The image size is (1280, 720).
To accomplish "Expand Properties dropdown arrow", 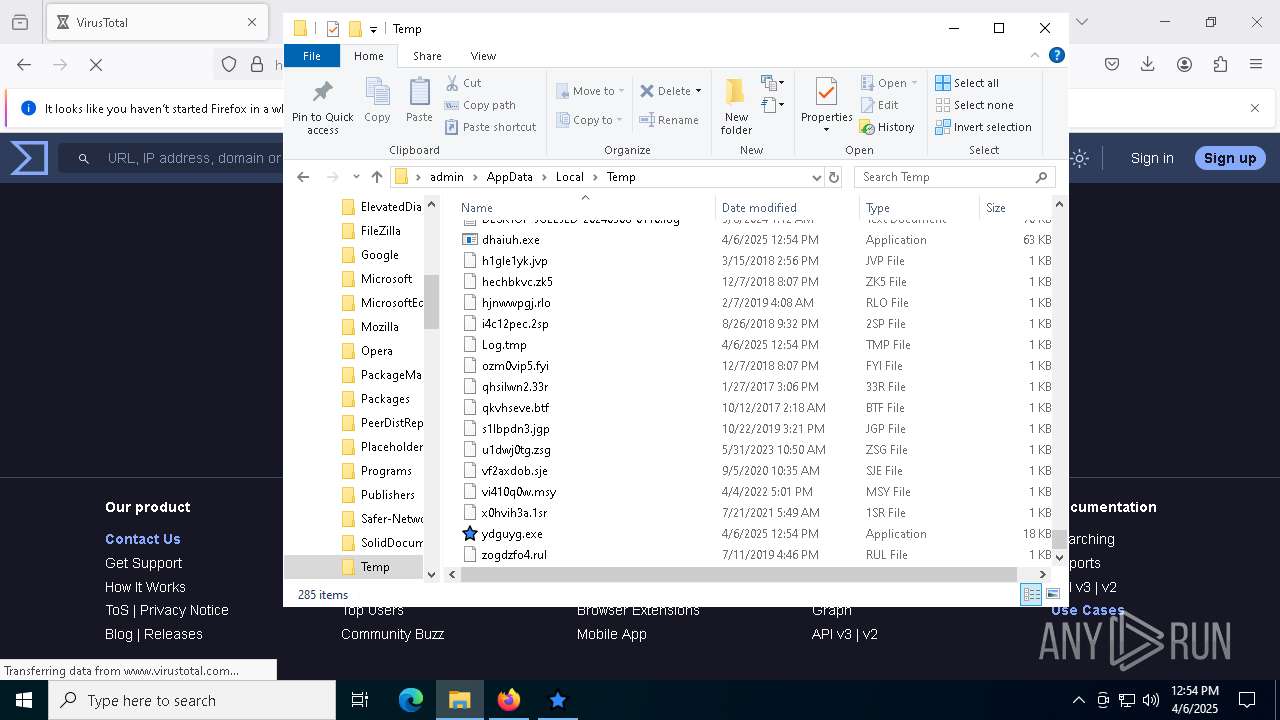I will 826,130.
